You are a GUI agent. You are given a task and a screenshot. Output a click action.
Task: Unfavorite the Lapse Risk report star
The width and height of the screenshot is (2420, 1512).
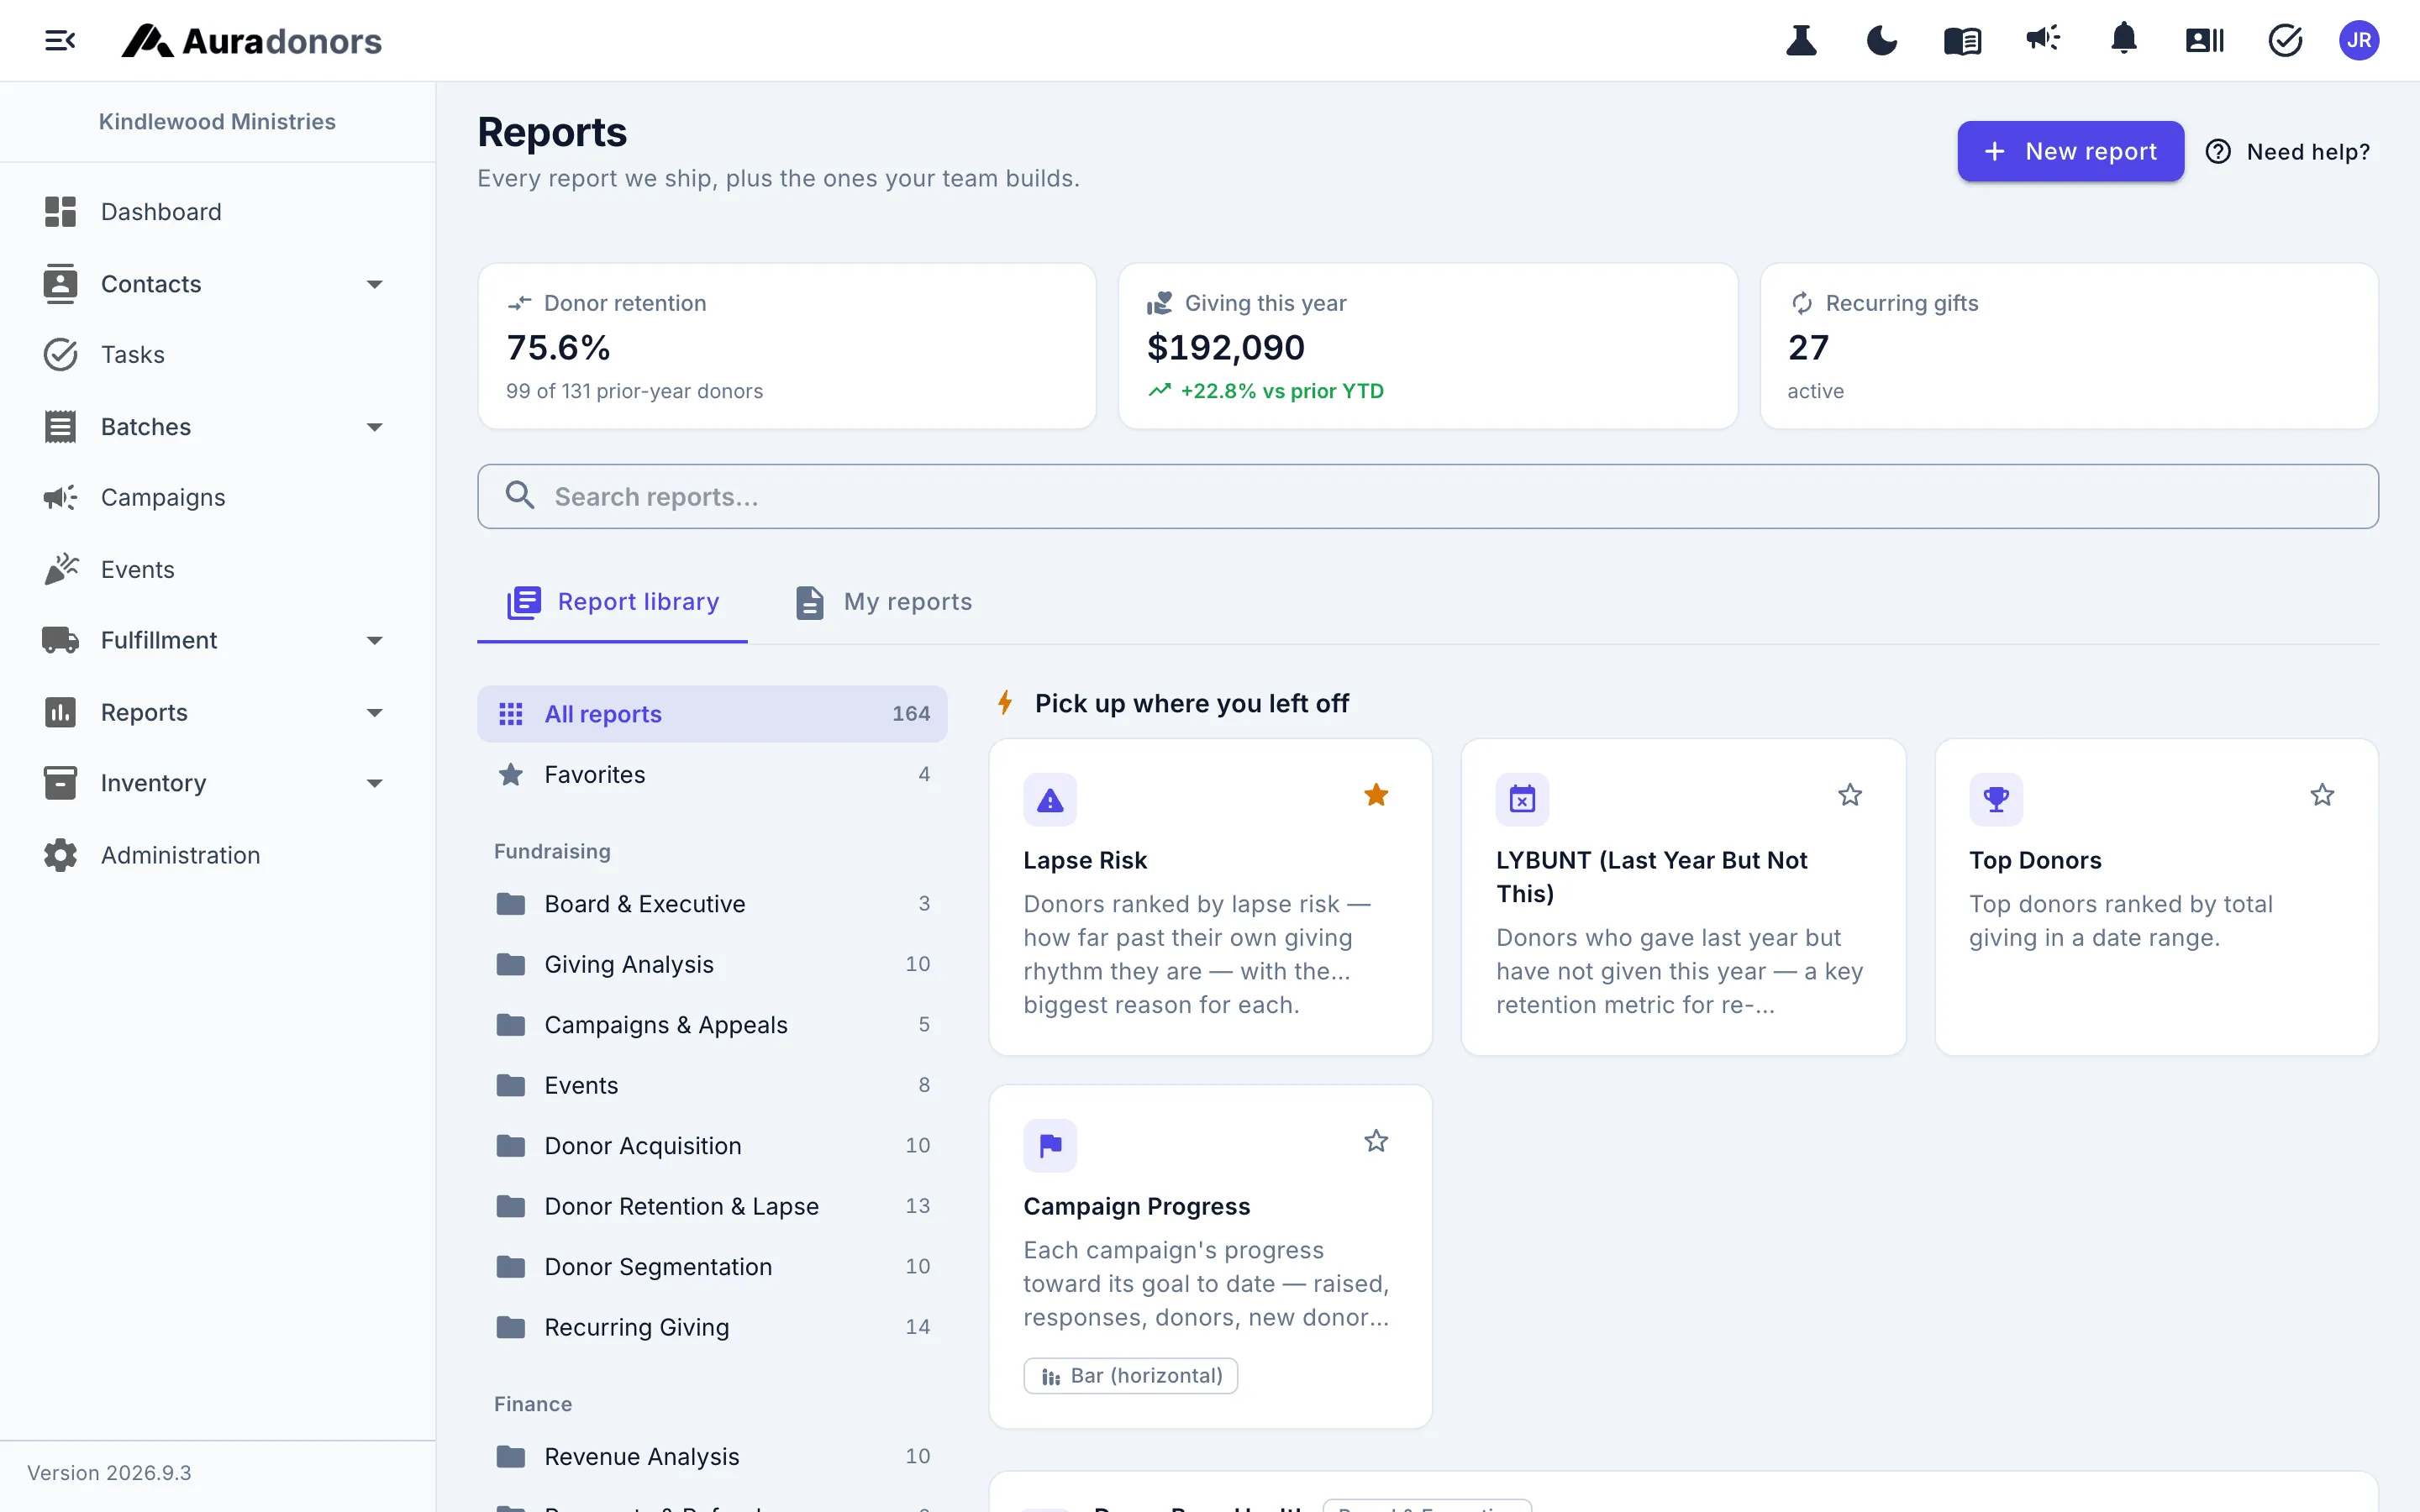[1376, 795]
